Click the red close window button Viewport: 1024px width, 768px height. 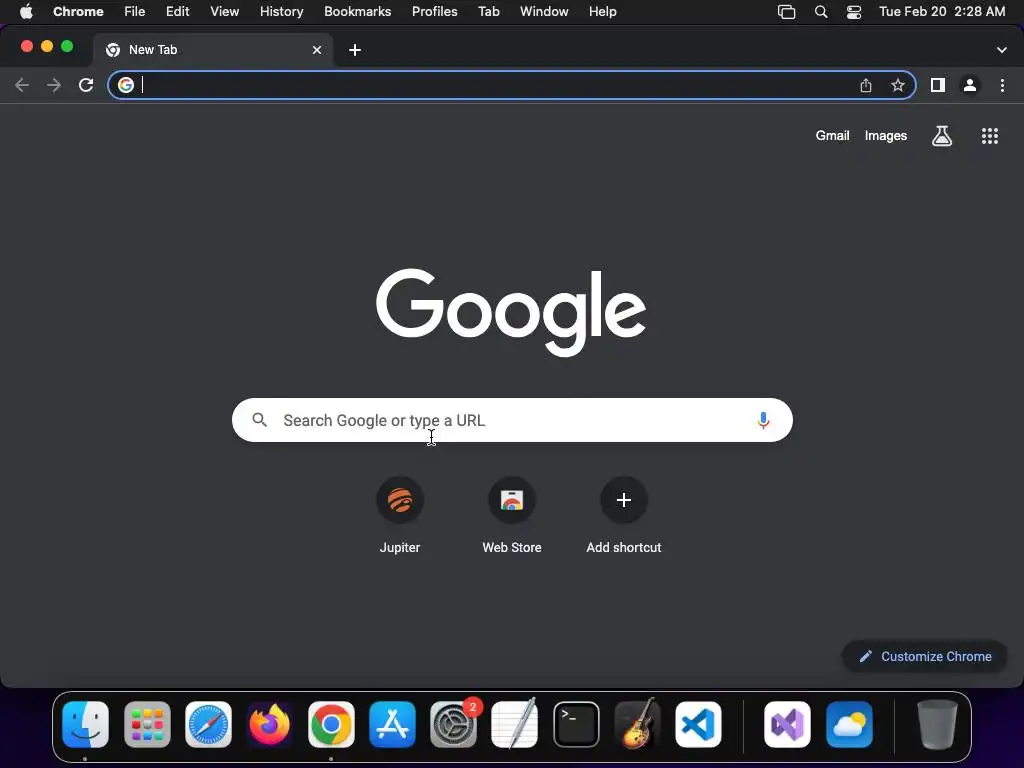(27, 46)
